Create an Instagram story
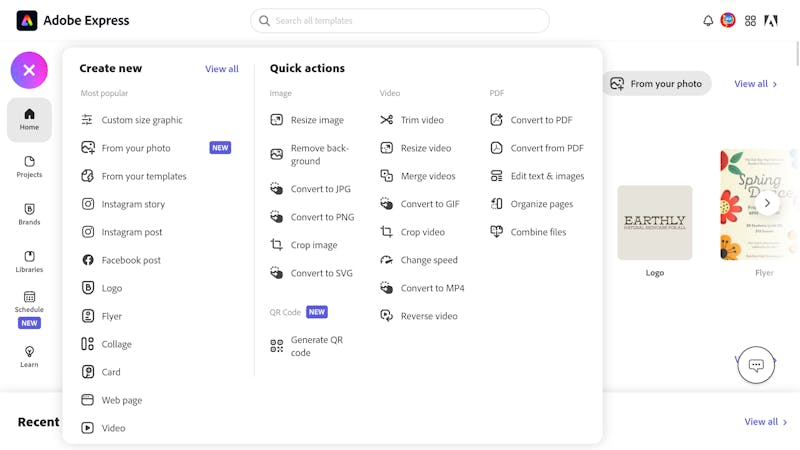This screenshot has height=450, width=800. click(x=123, y=204)
